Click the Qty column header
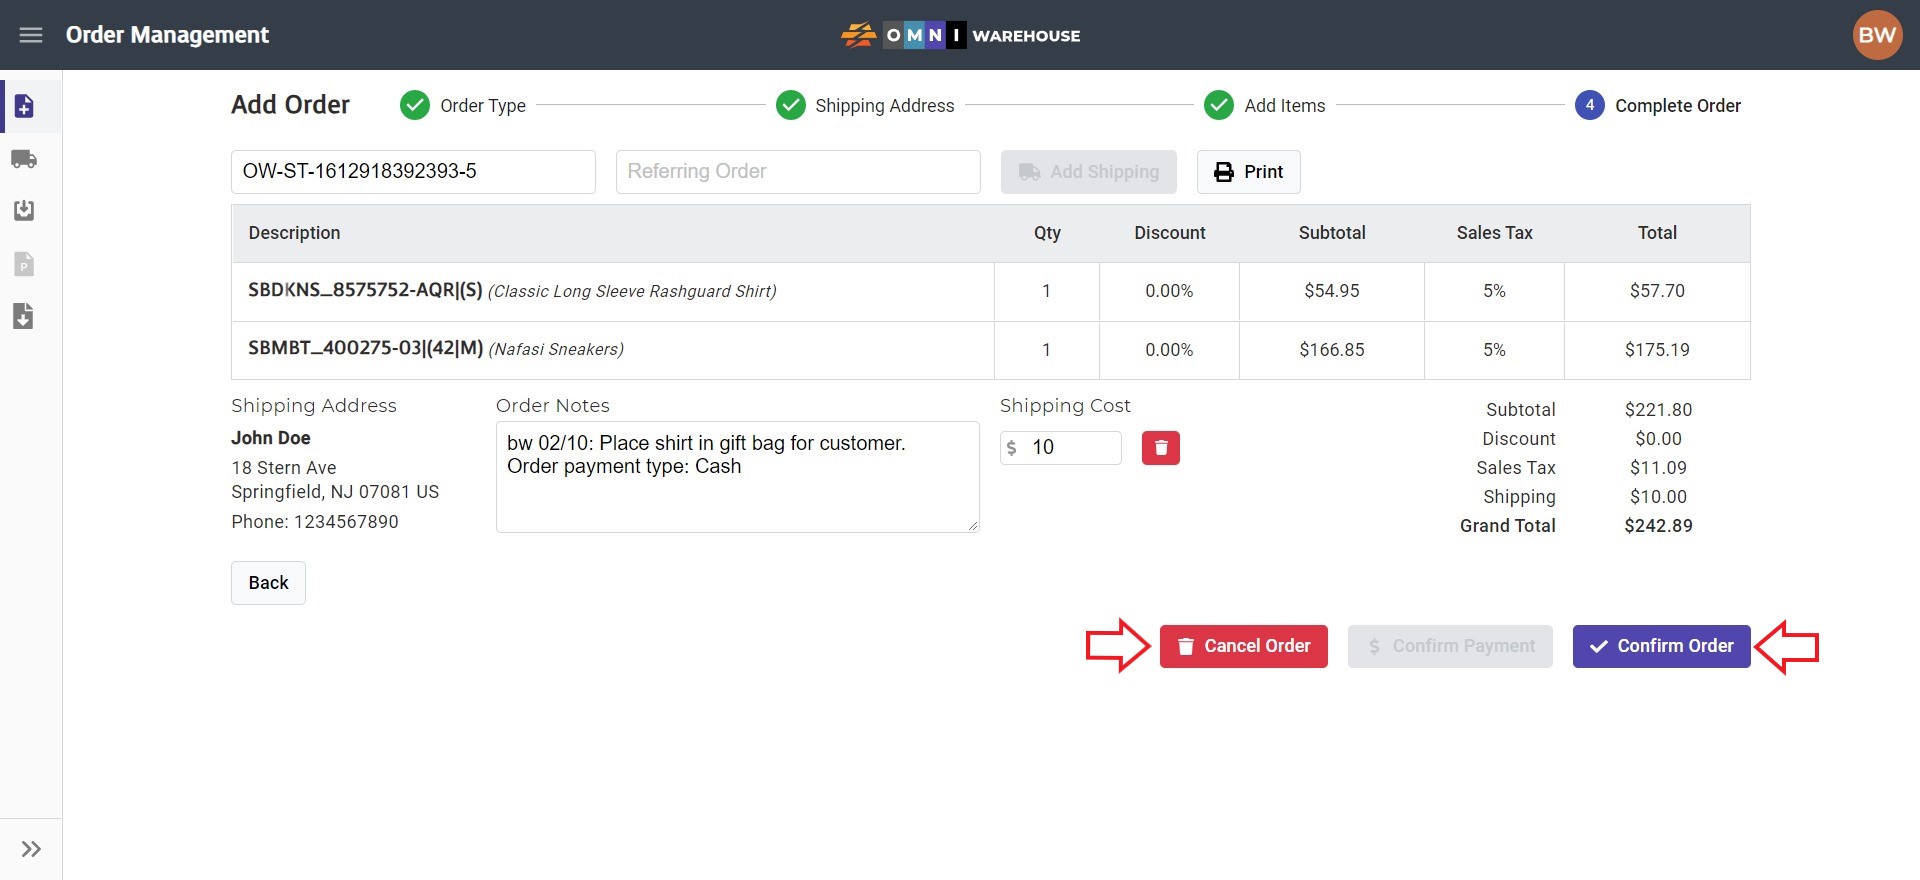 pyautogui.click(x=1047, y=233)
